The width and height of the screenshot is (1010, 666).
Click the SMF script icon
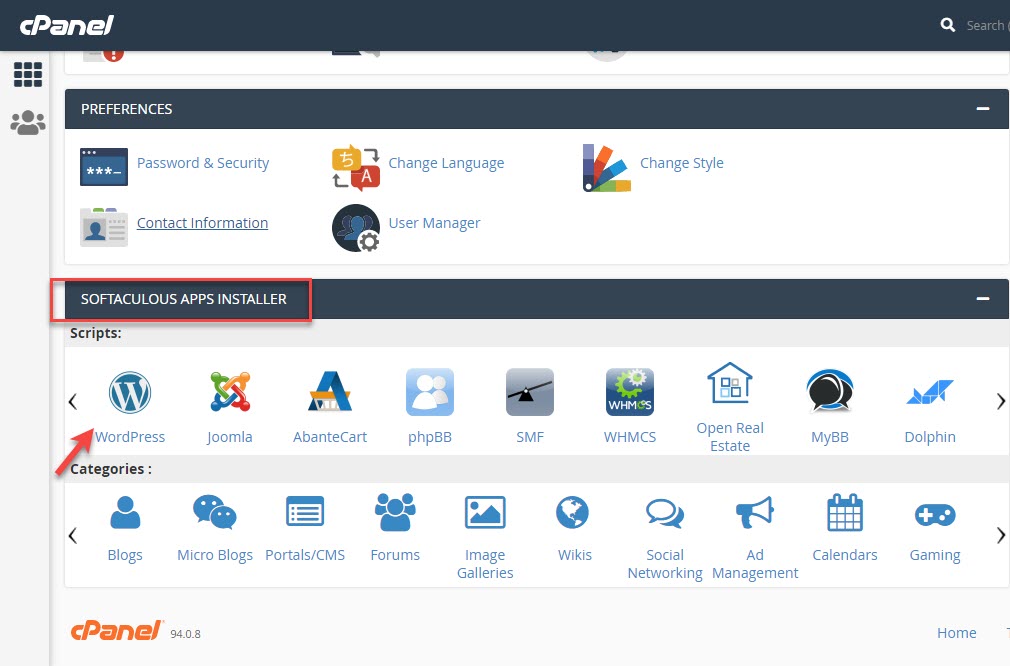click(529, 392)
